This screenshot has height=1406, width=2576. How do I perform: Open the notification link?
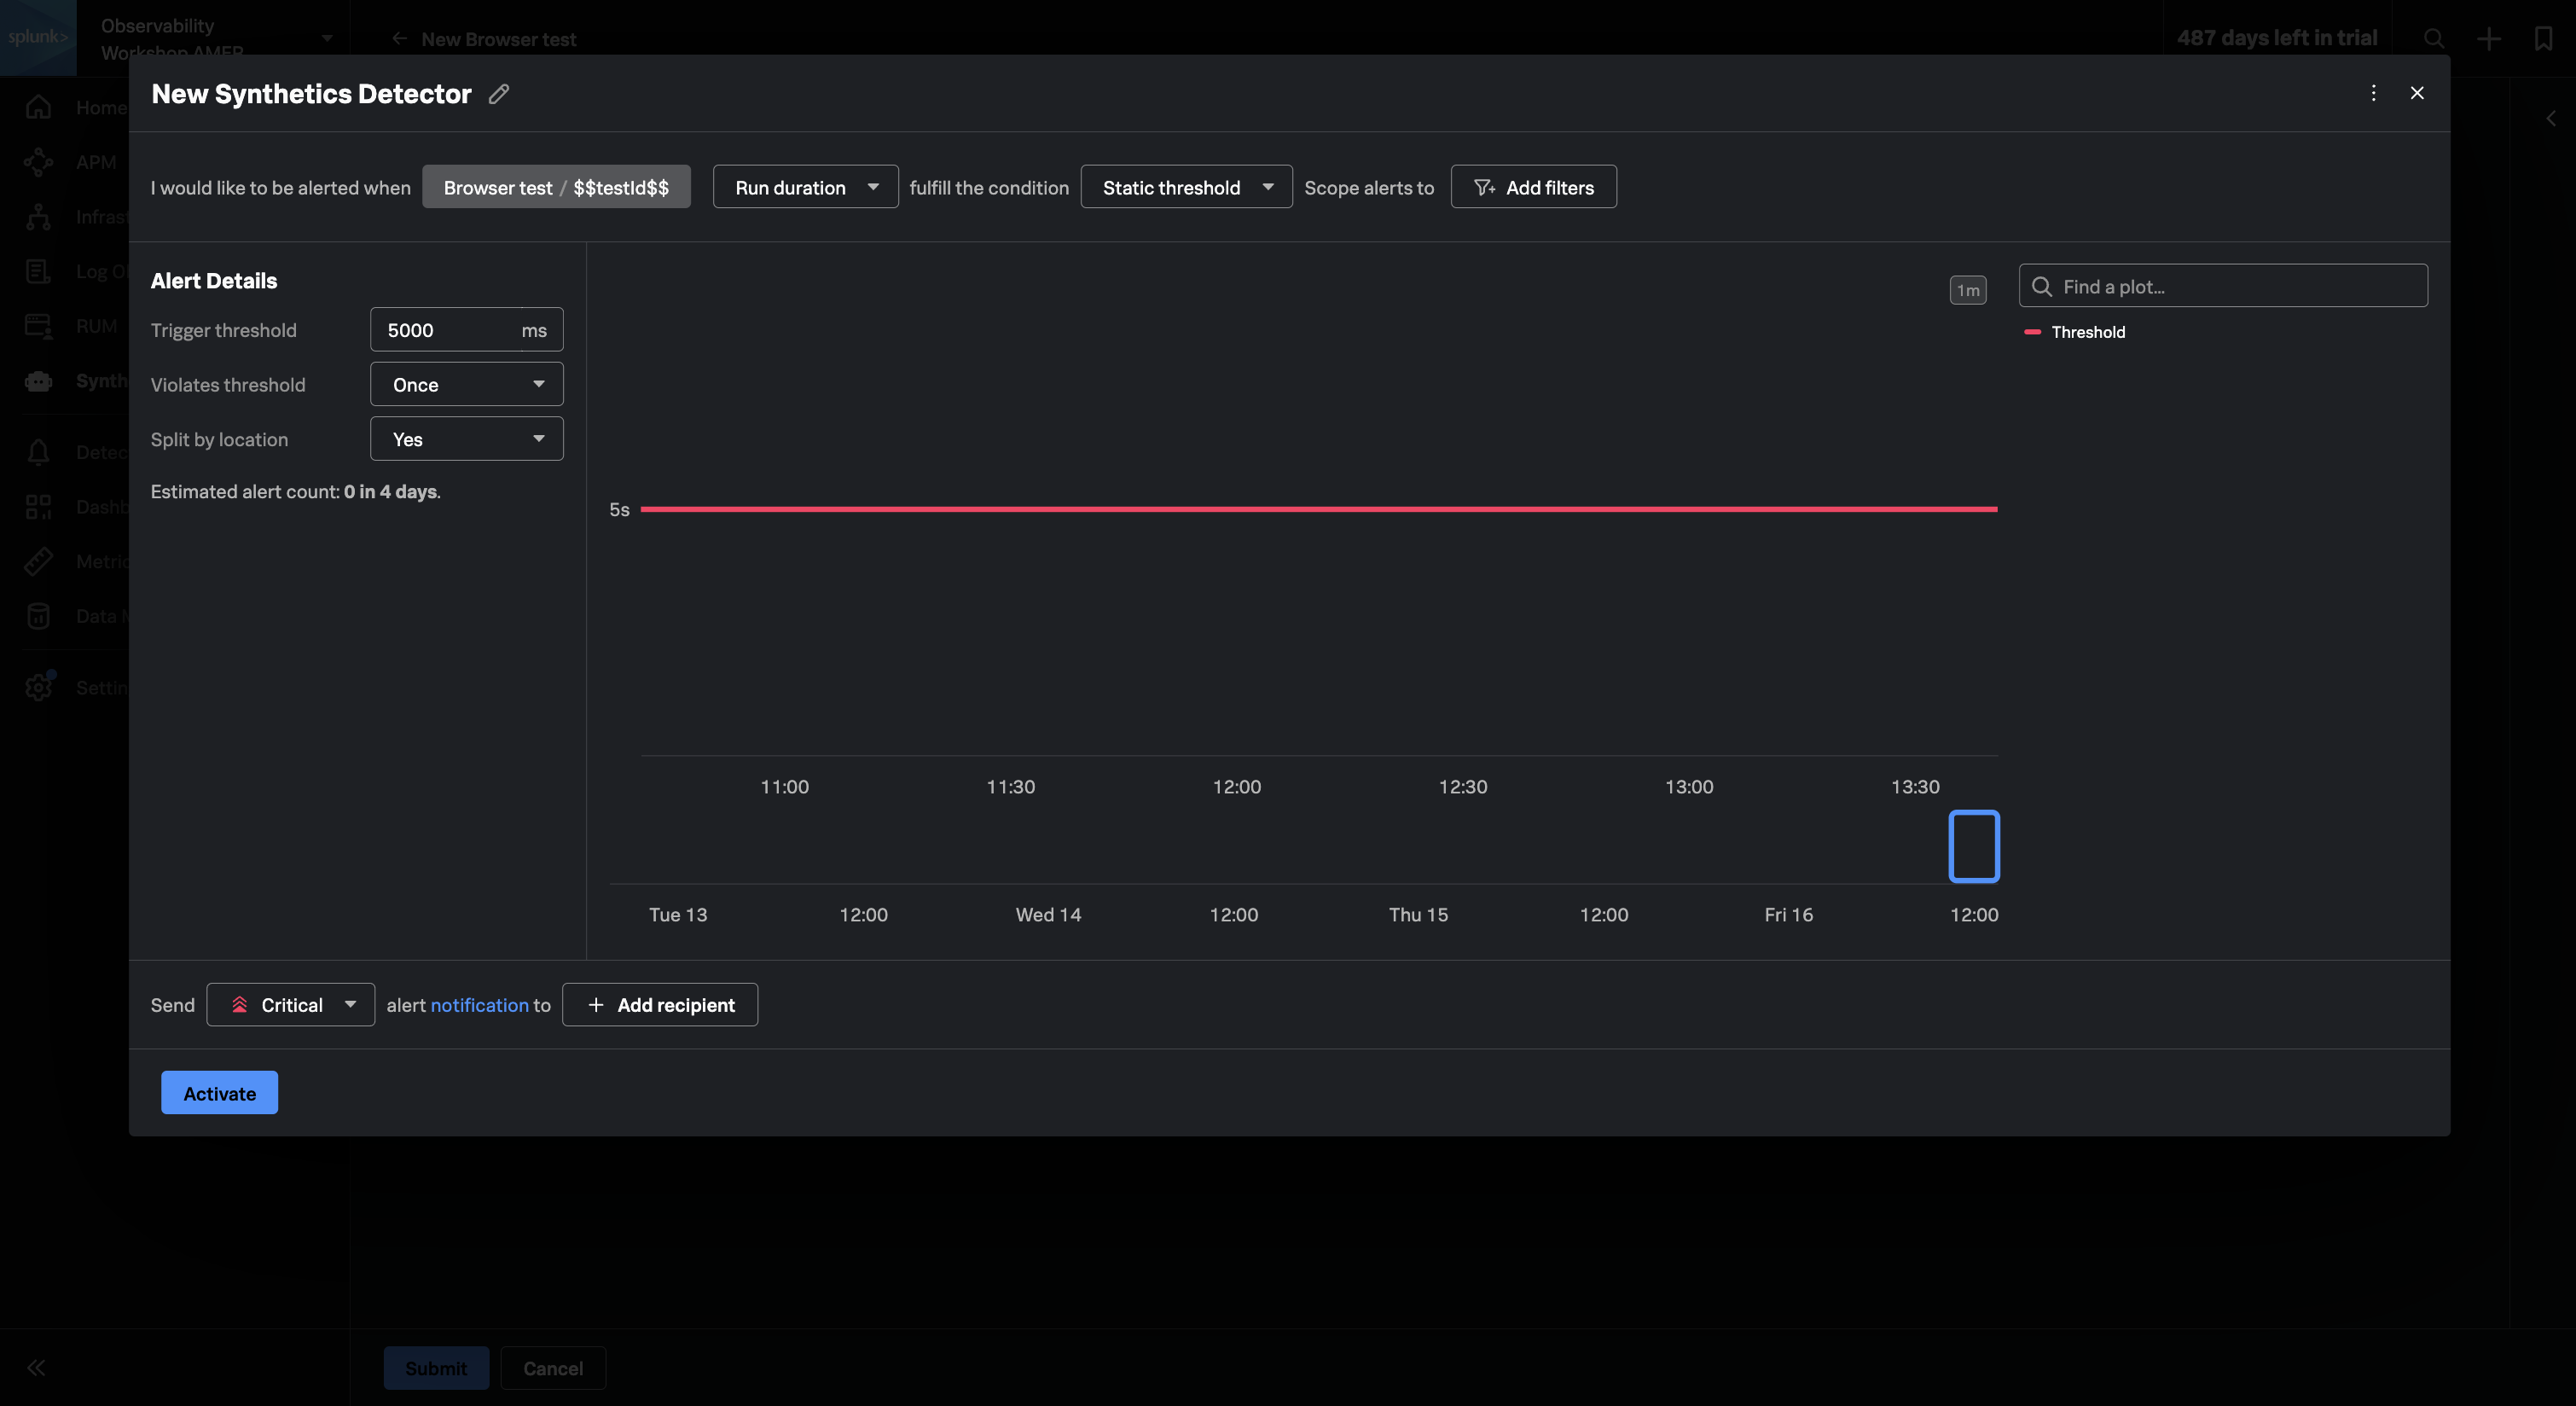pos(479,1005)
